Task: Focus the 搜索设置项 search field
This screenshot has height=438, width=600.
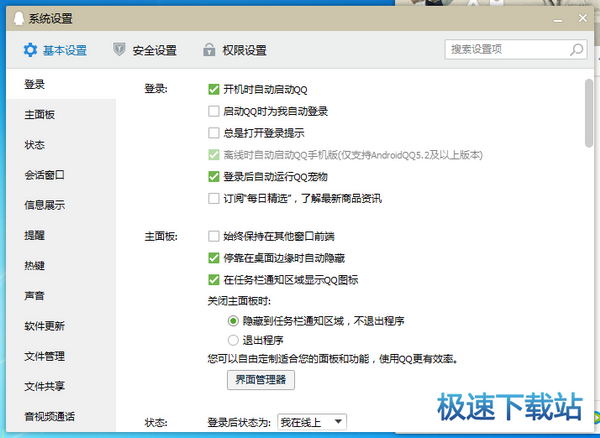Action: [516, 49]
